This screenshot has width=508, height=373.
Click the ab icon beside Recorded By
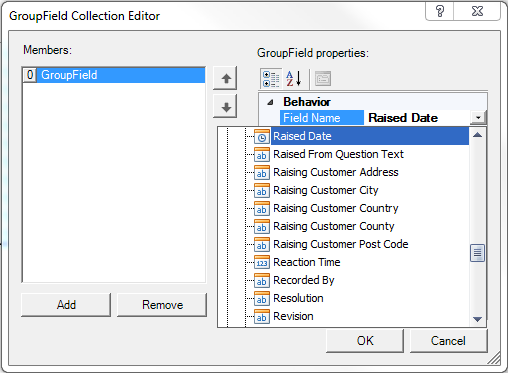pyautogui.click(x=262, y=280)
